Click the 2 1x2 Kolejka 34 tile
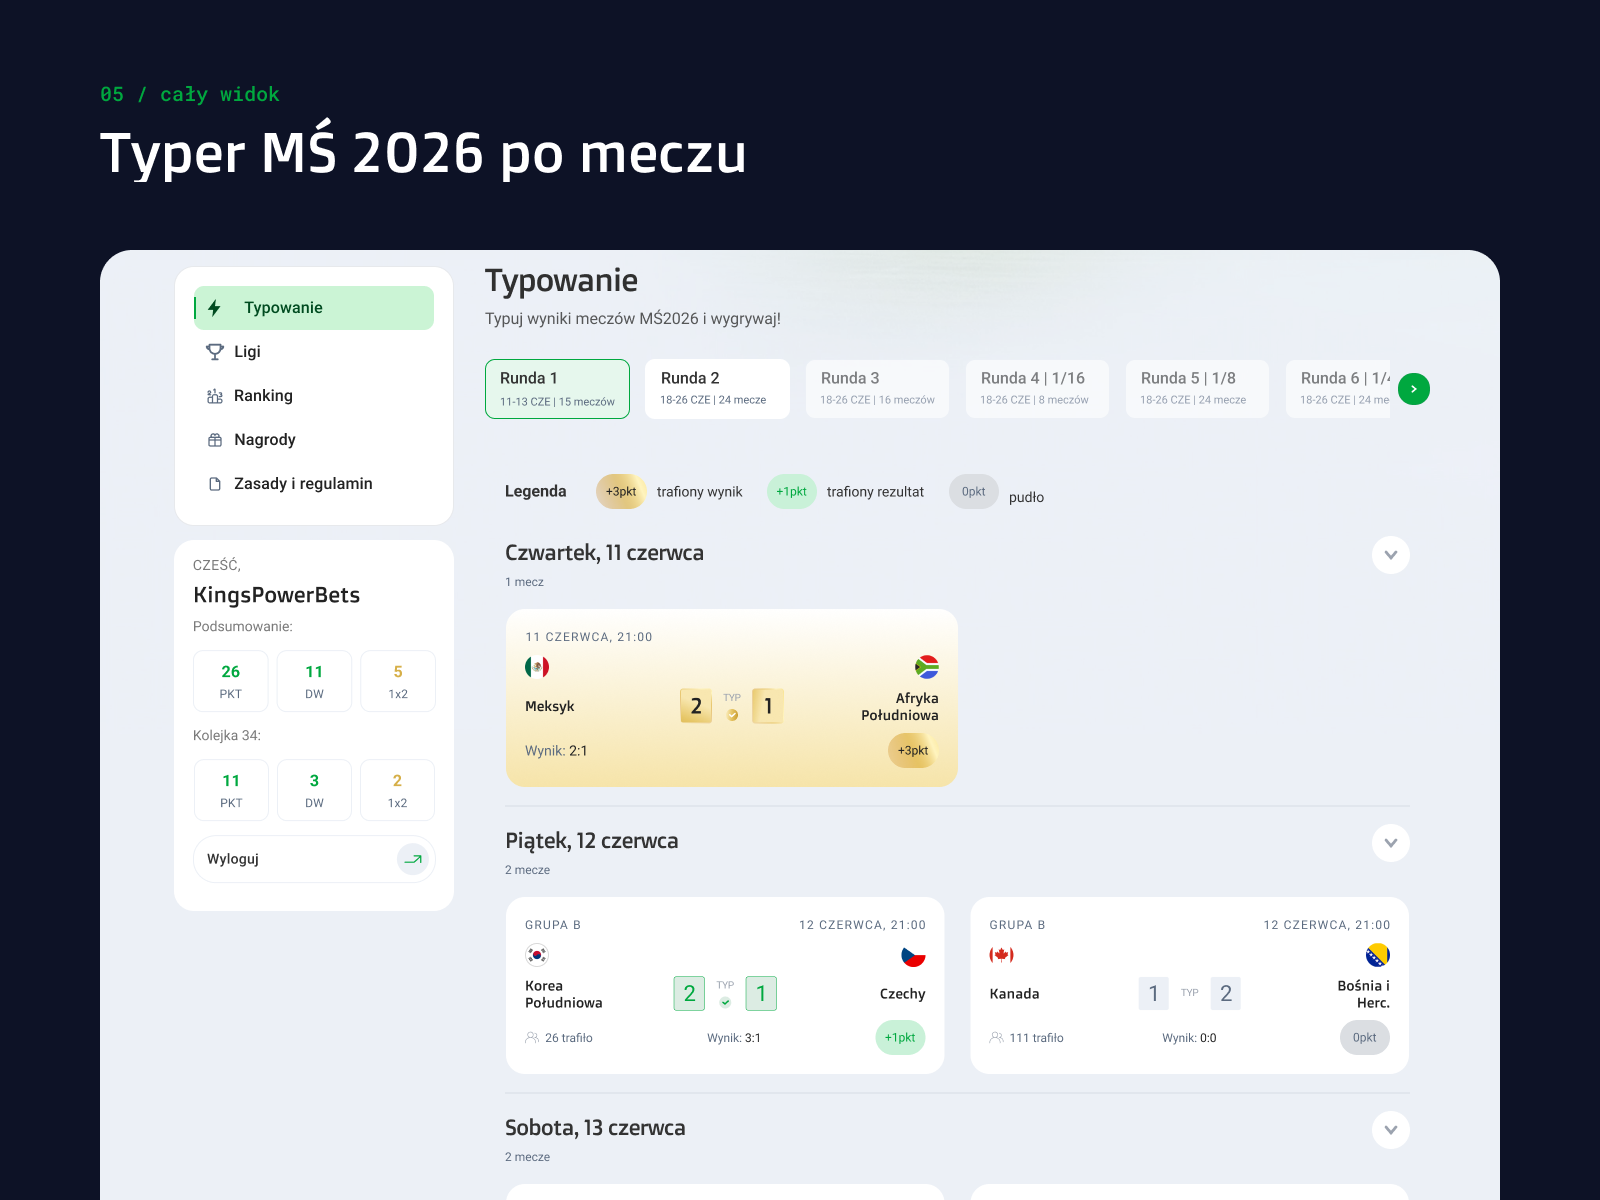Image resolution: width=1600 pixels, height=1200 pixels. click(397, 790)
